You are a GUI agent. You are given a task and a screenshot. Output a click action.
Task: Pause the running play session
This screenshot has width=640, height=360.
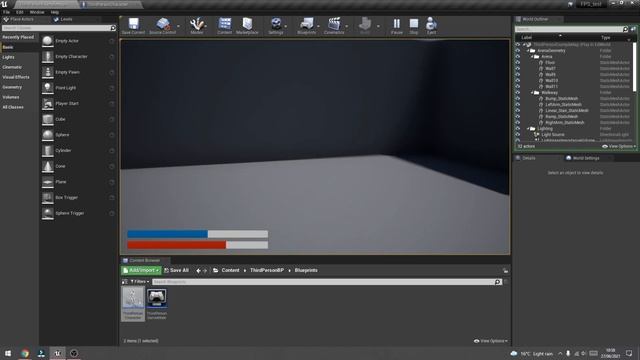[397, 24]
